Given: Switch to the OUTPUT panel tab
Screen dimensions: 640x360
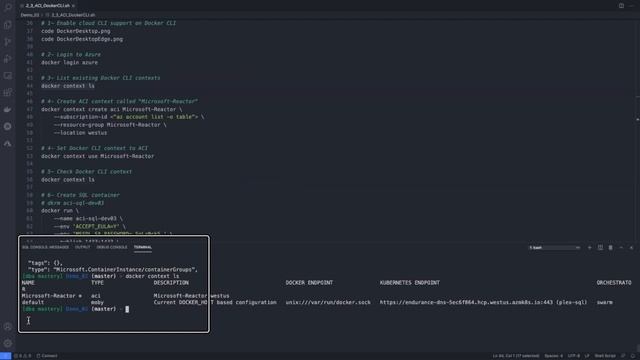Looking at the screenshot, I should click(x=82, y=247).
